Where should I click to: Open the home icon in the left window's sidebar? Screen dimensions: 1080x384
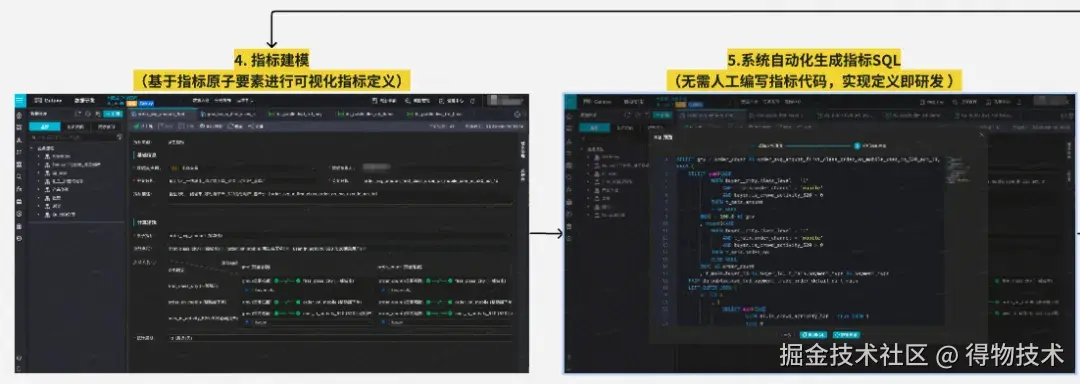click(x=19, y=115)
